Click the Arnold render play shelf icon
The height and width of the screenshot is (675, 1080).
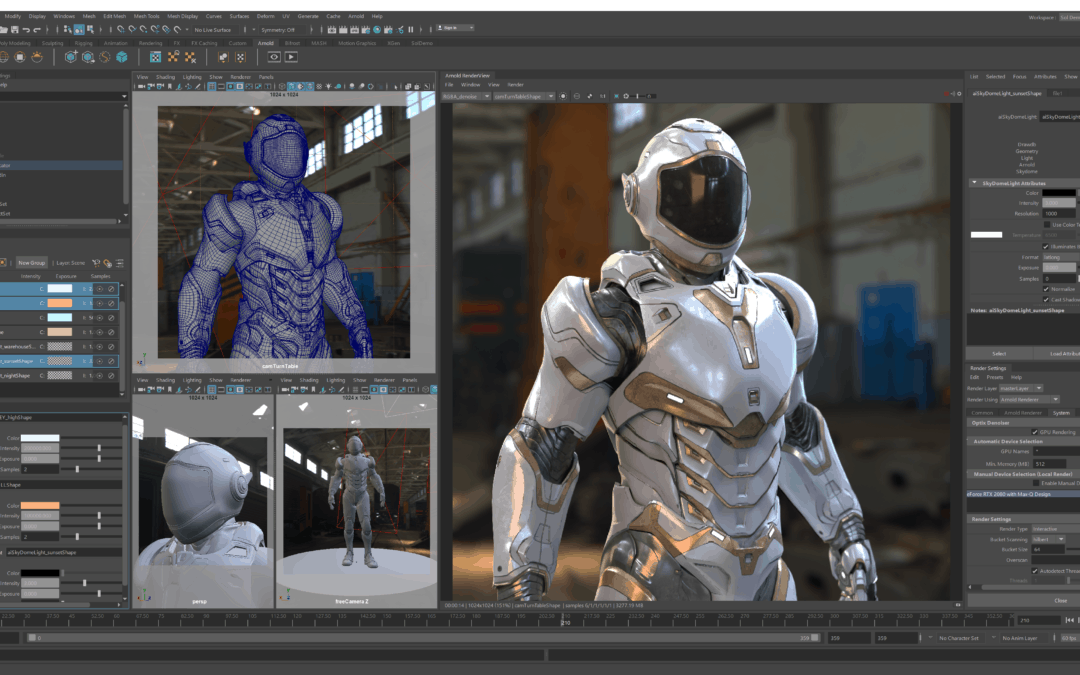(291, 57)
